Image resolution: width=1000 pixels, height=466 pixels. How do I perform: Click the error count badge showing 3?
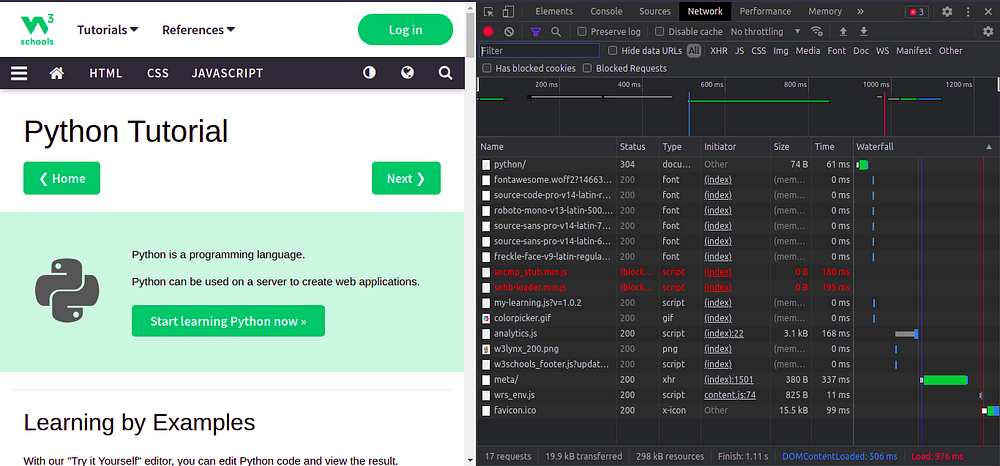[916, 11]
